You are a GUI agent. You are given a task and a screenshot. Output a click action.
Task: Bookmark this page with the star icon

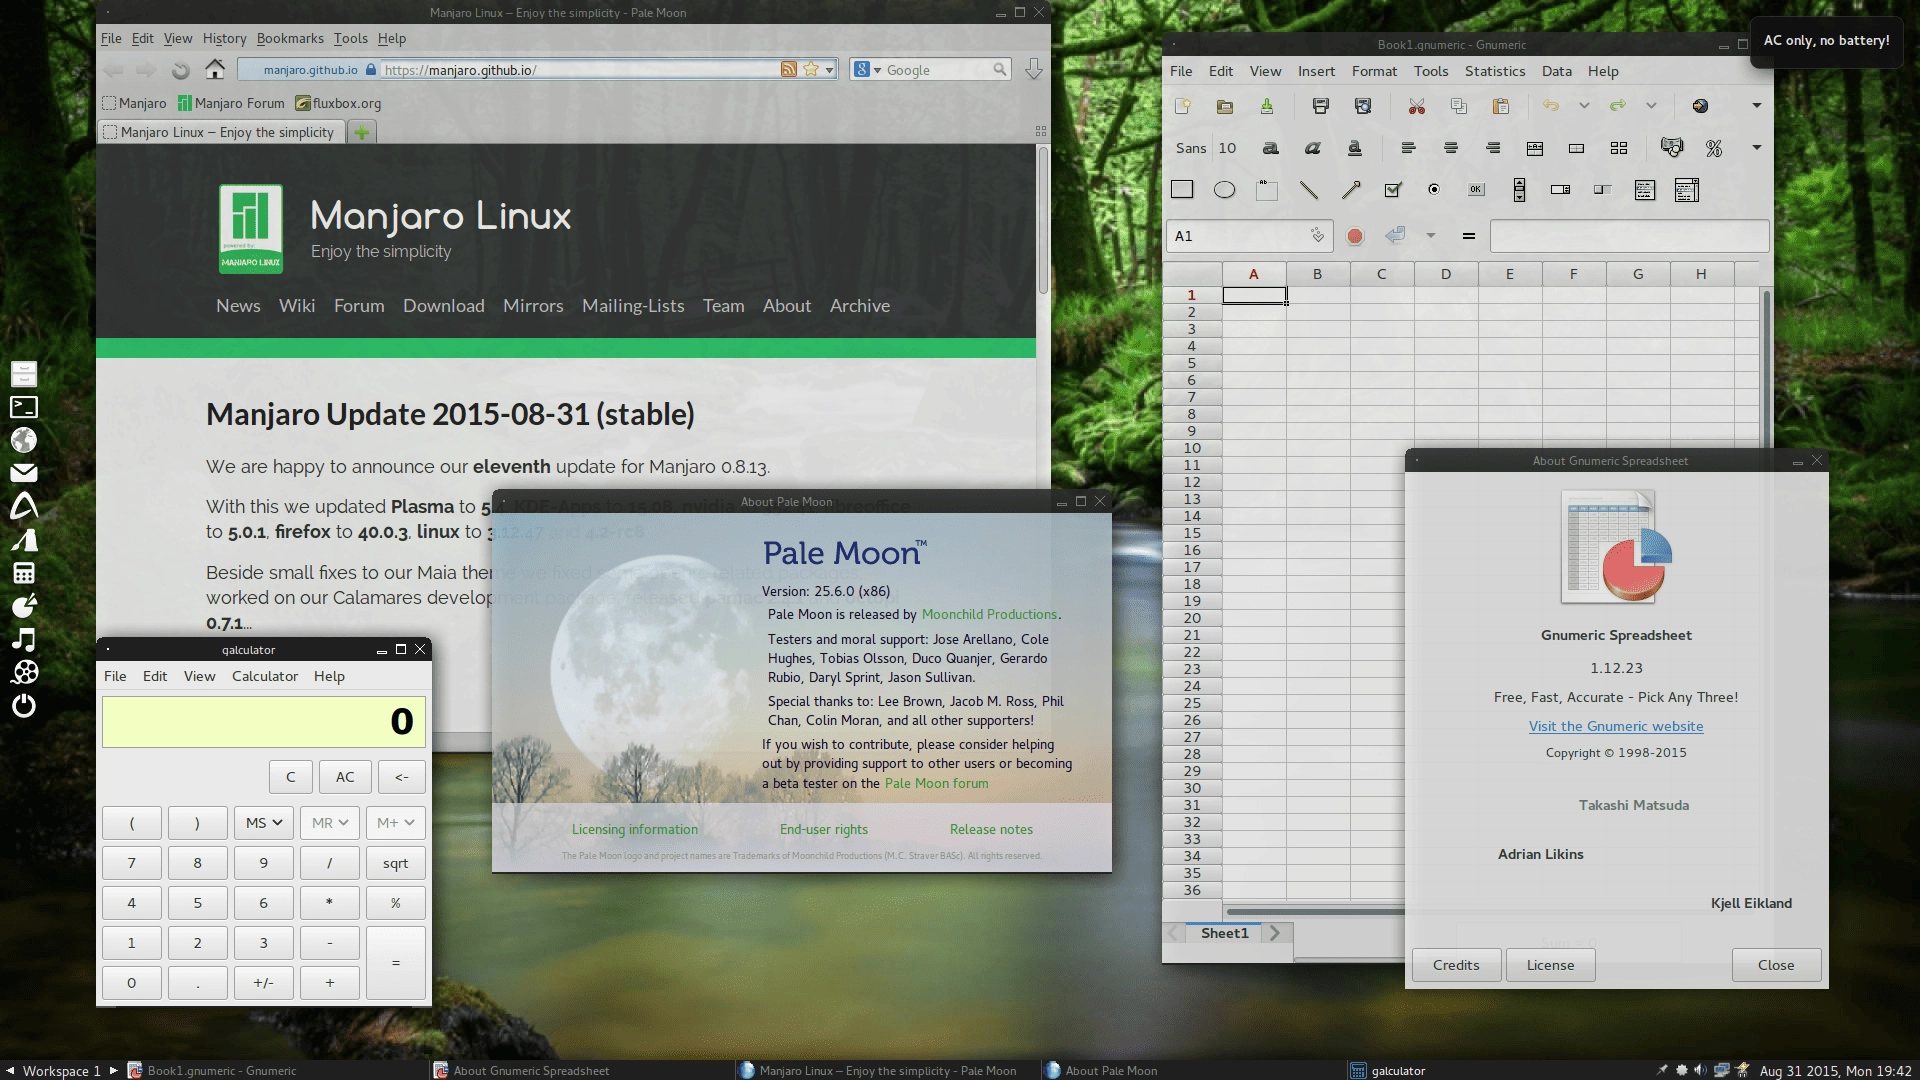(x=811, y=69)
